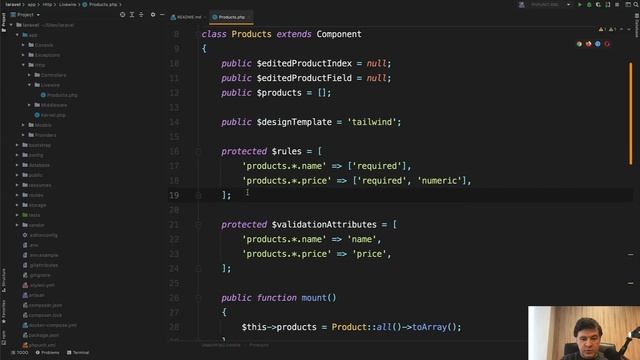The image size is (640, 360).
Task: Fold the mount function at line 26
Action: 198,298
